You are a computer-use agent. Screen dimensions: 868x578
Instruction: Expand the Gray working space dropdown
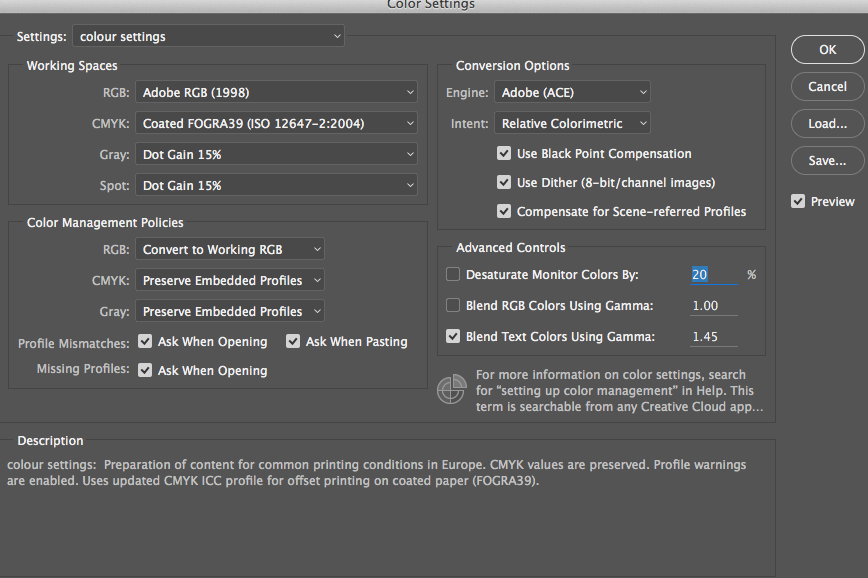(x=276, y=155)
